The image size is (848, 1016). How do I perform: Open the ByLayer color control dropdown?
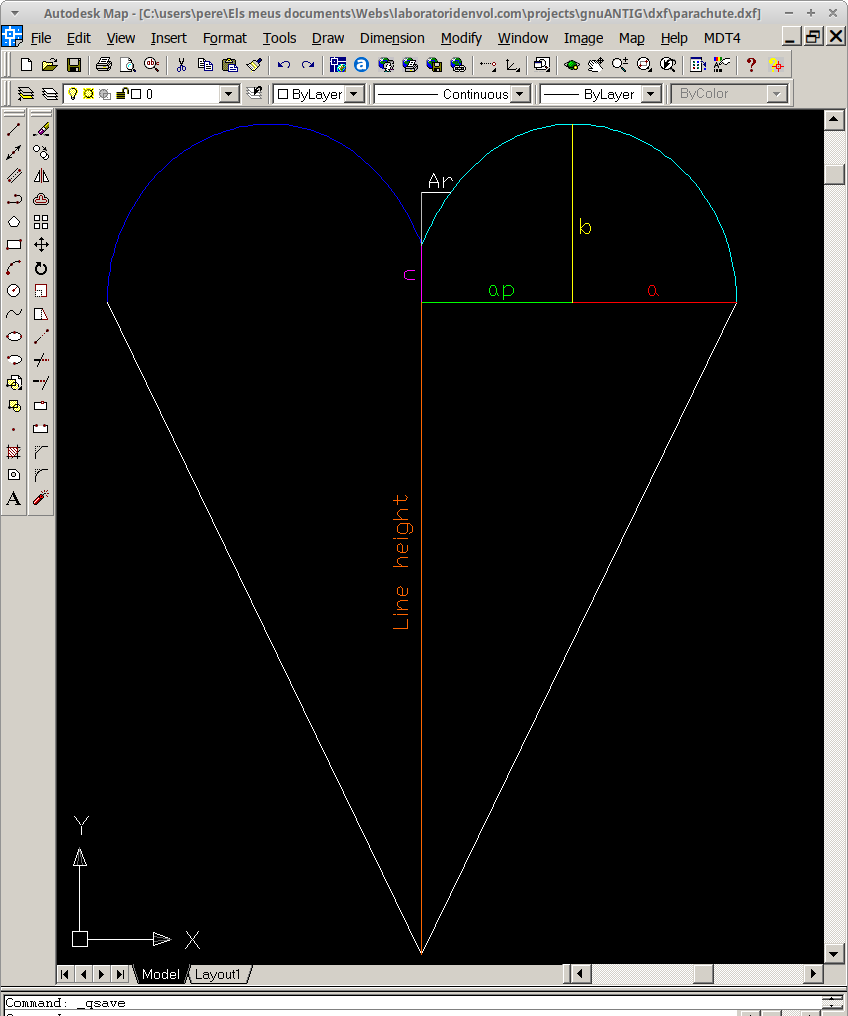354,94
